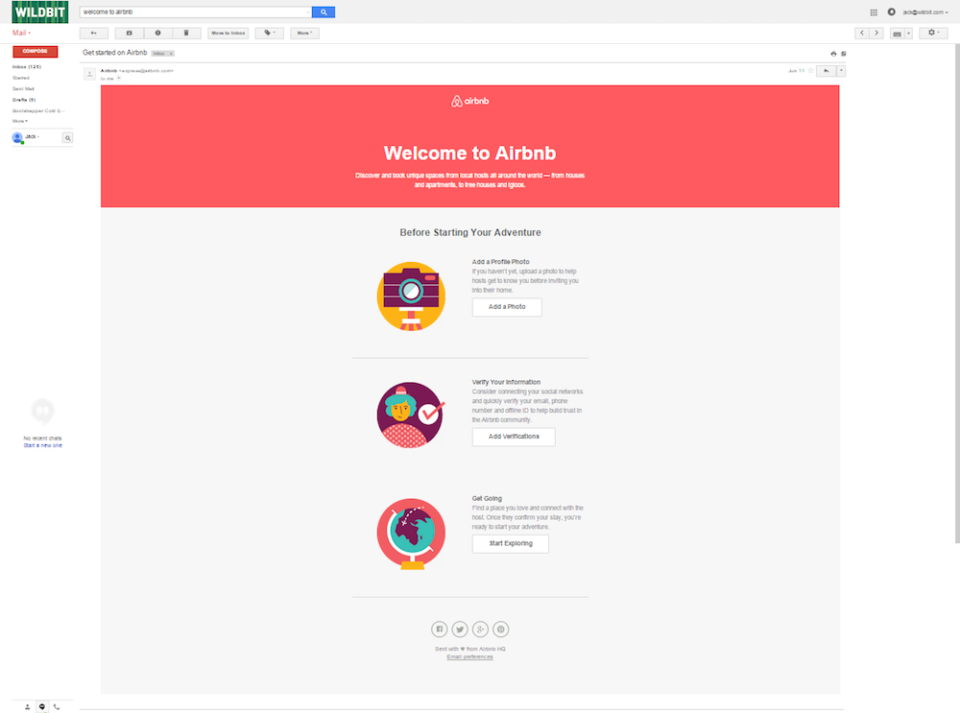Viewport: 960px width, 713px height.
Task: Open the Mail dropdown menu
Action: pos(21,33)
